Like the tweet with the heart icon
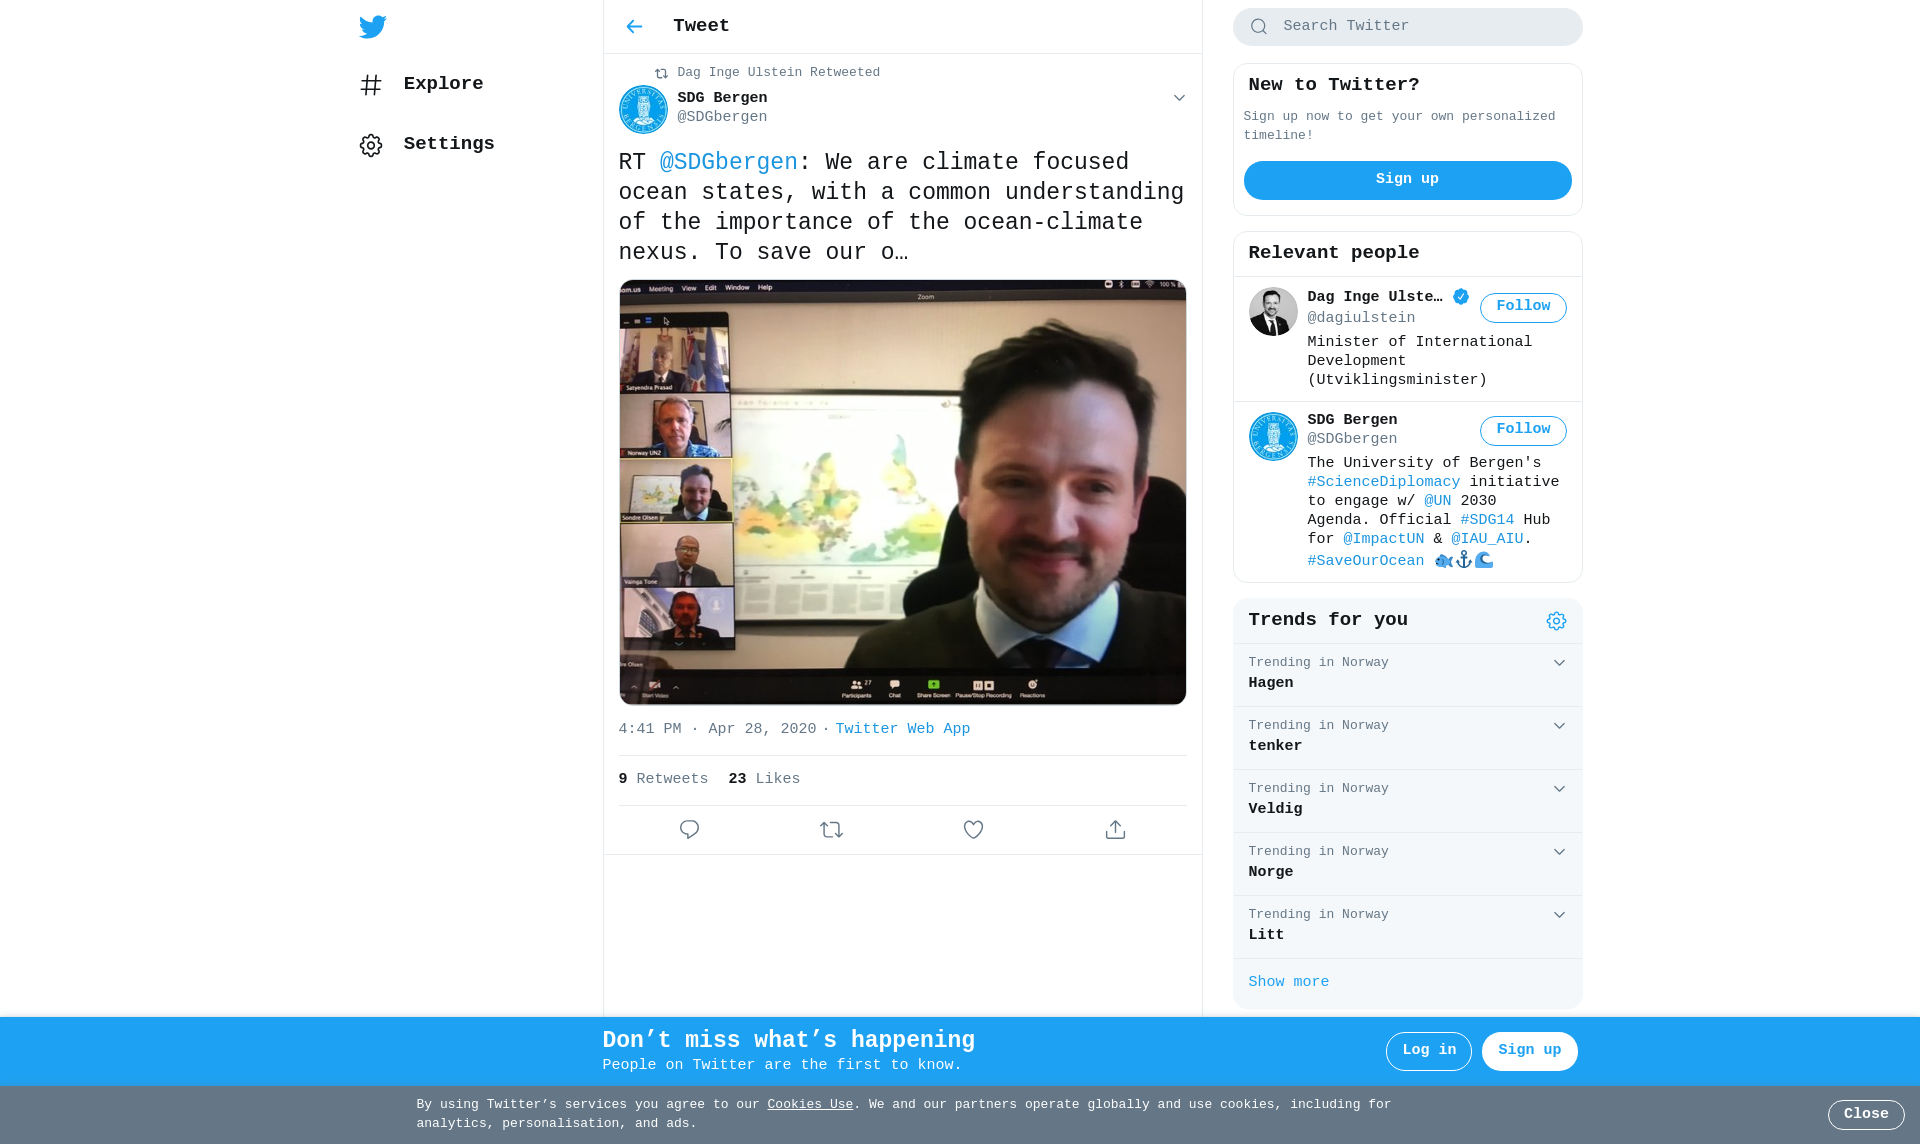Viewport: 1920px width, 1144px height. click(x=973, y=830)
